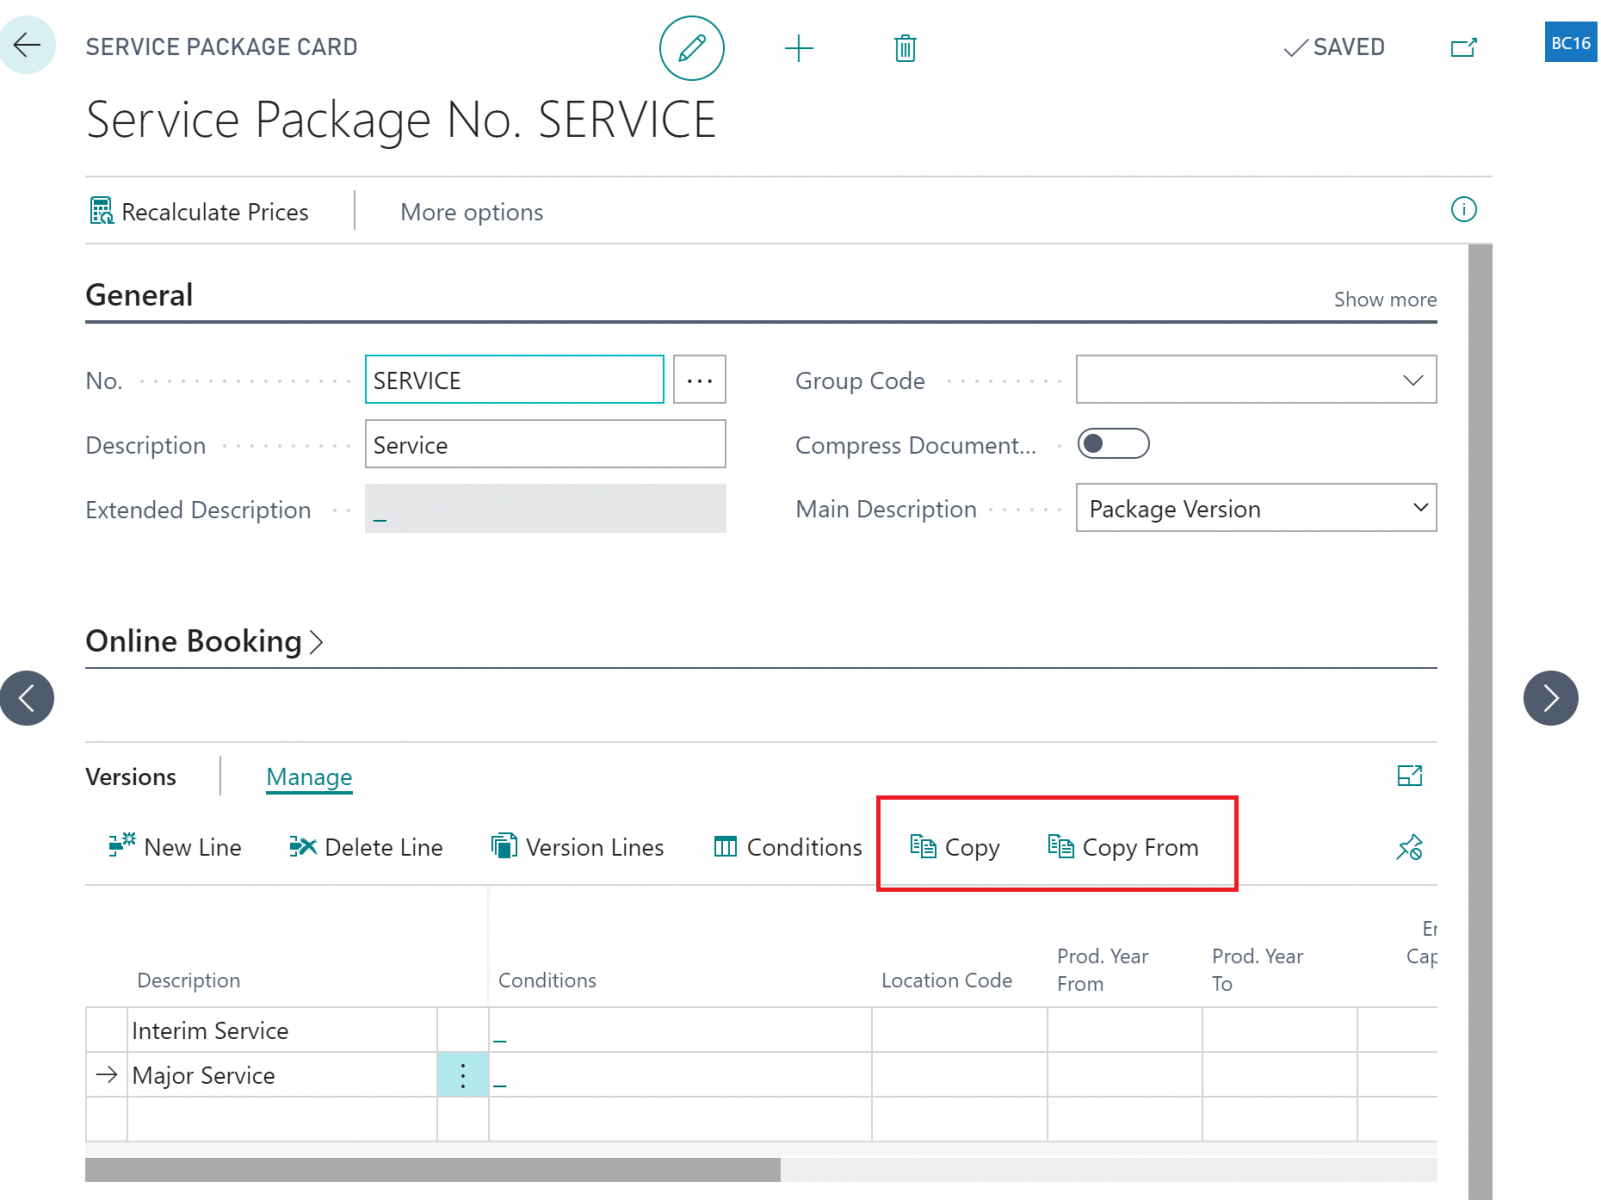
Task: Click Show more in the General section
Action: tap(1385, 299)
